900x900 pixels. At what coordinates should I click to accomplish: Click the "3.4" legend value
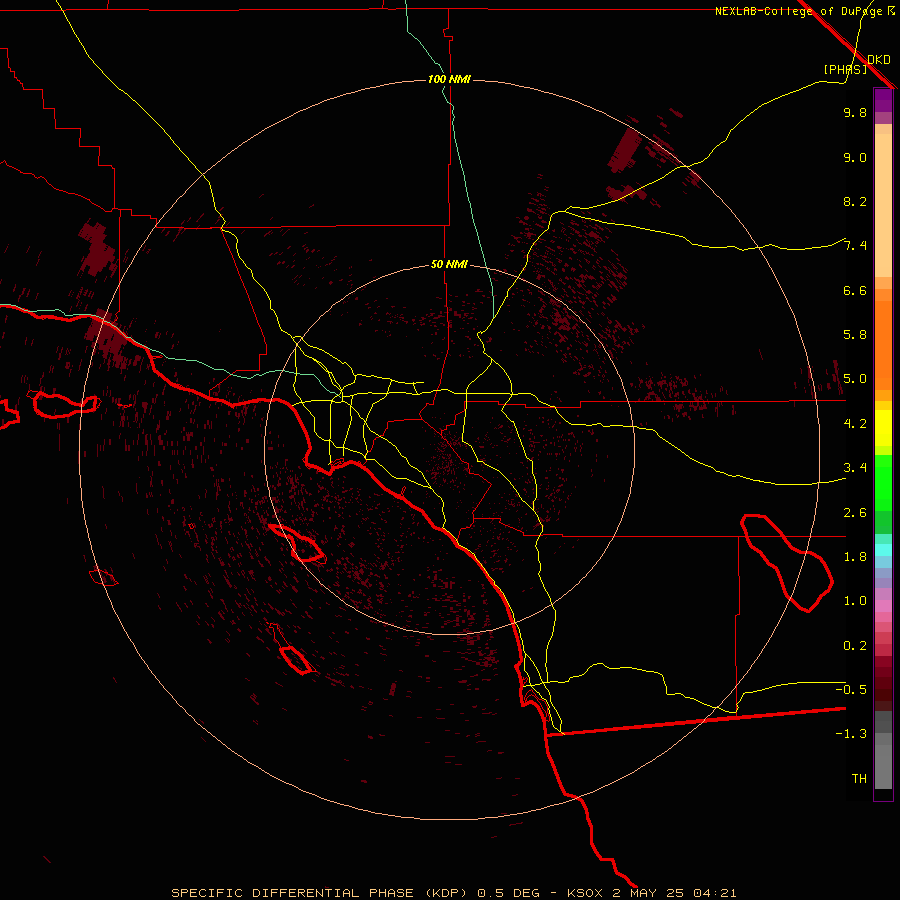[855, 468]
